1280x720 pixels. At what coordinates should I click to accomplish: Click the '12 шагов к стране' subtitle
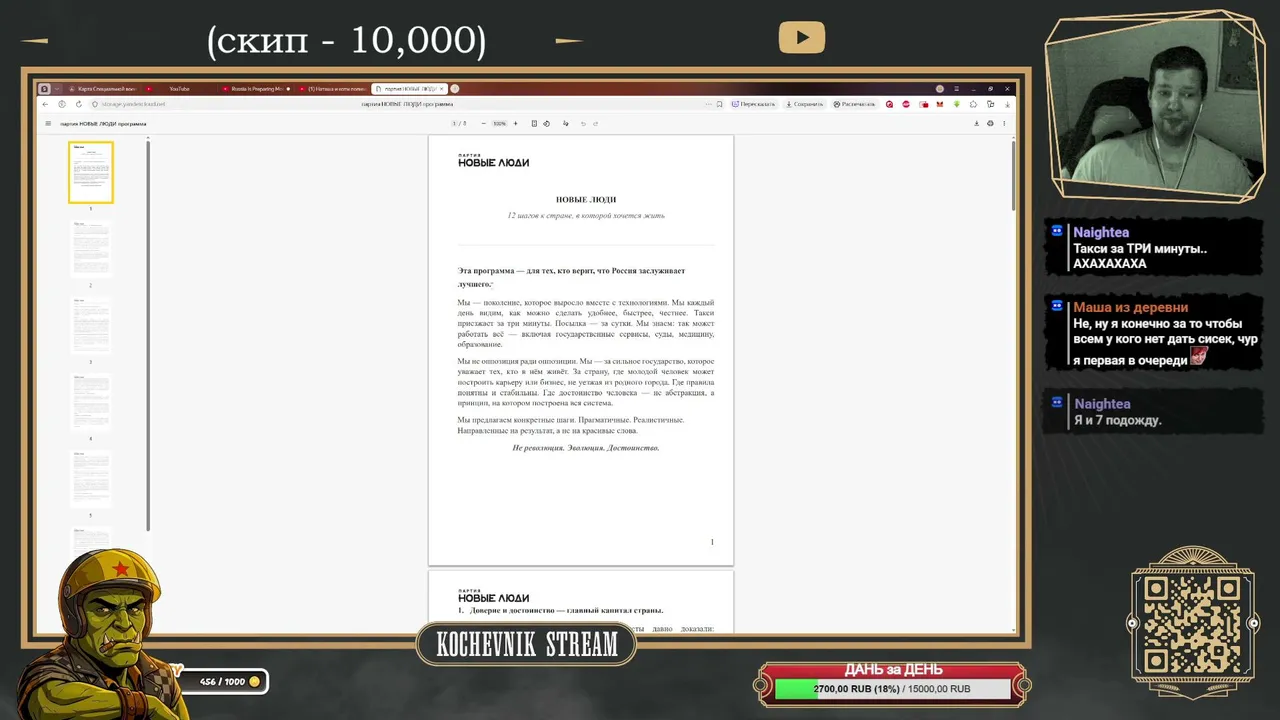coord(586,216)
